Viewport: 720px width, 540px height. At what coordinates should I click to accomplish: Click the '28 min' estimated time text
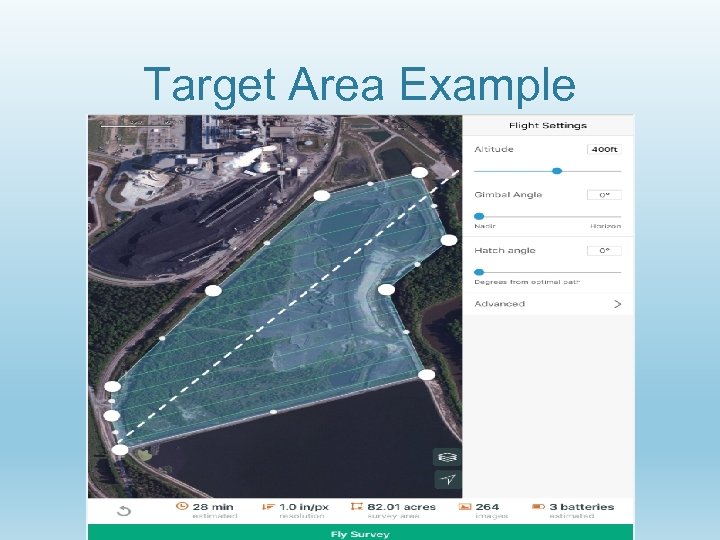[x=213, y=507]
